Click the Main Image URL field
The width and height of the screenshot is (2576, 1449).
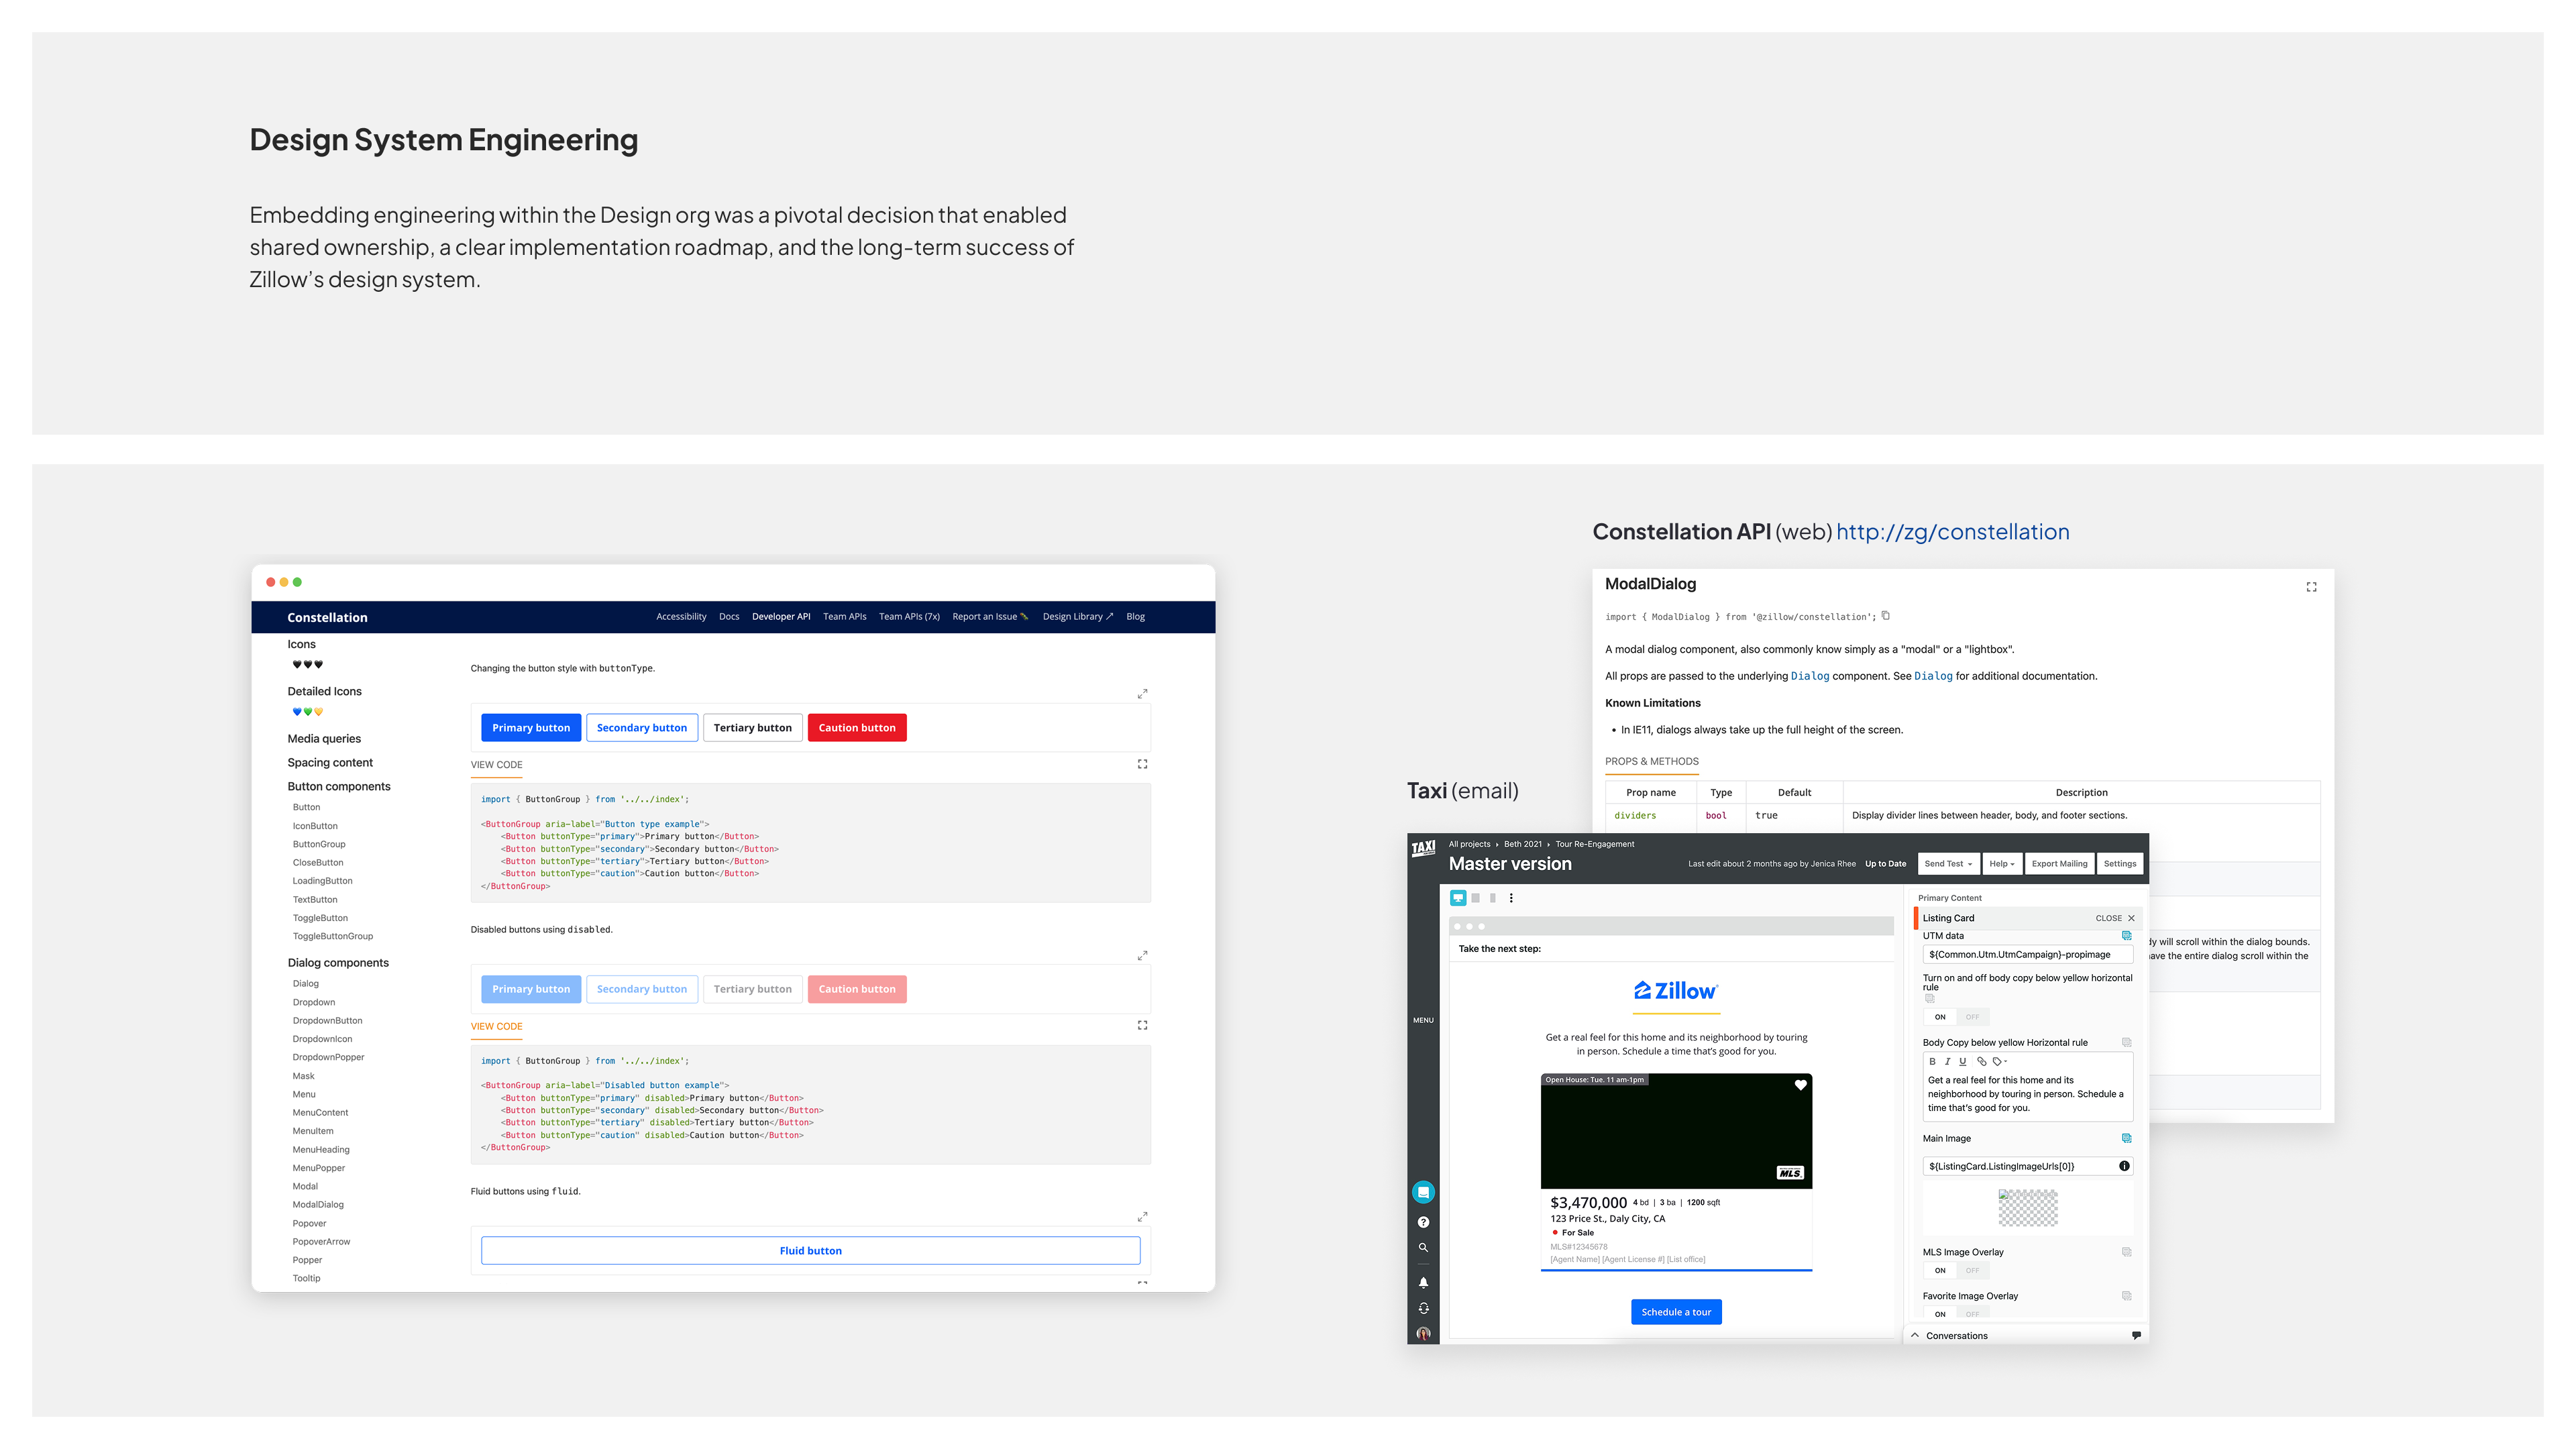click(x=2027, y=1166)
